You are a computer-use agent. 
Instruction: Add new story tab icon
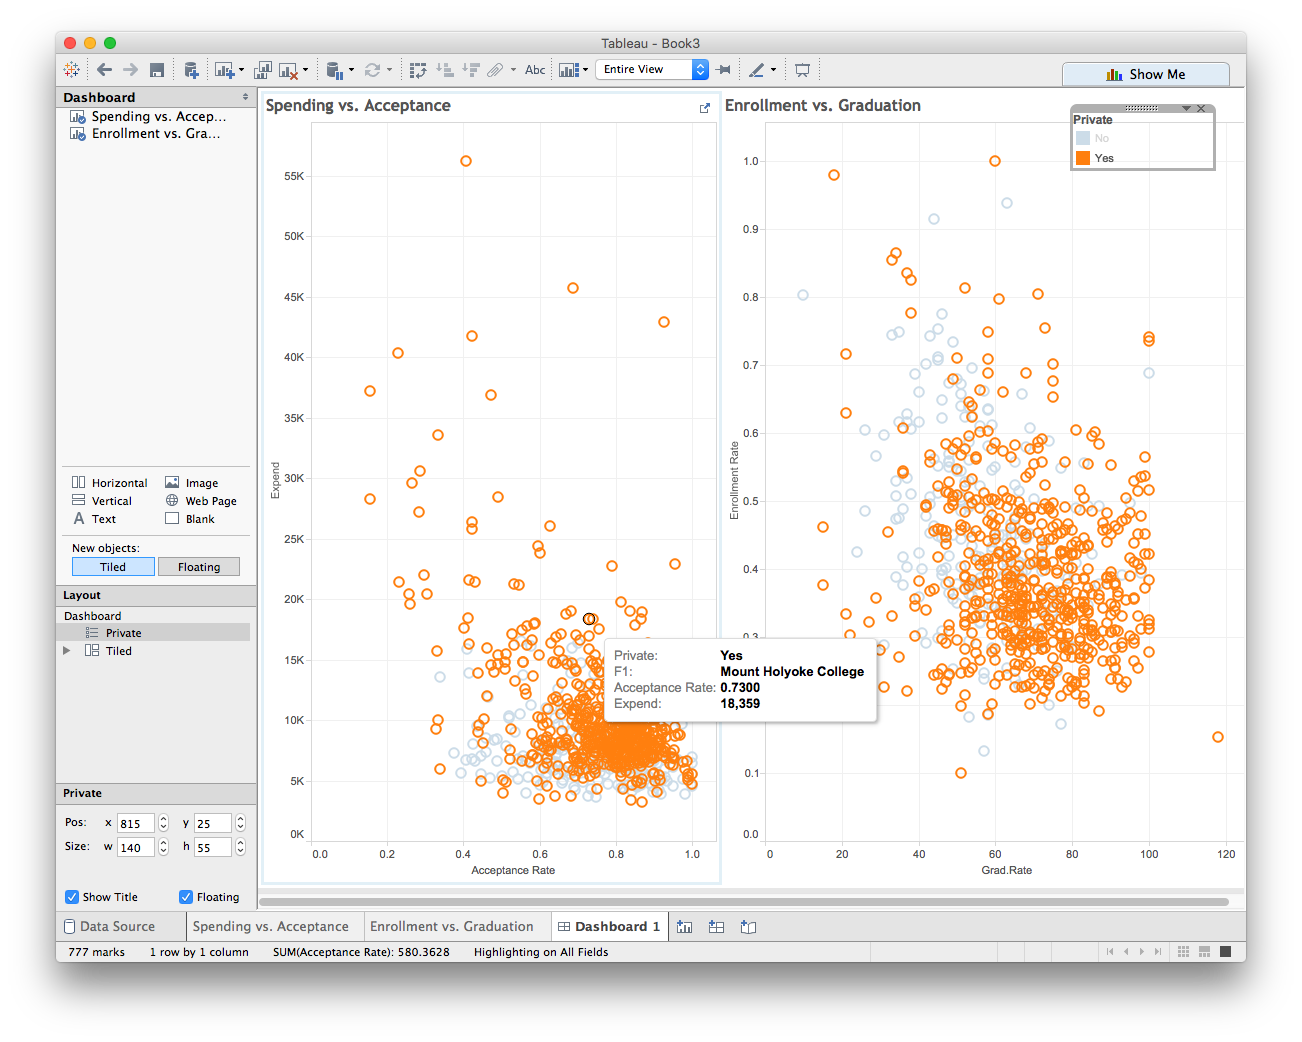pos(748,927)
